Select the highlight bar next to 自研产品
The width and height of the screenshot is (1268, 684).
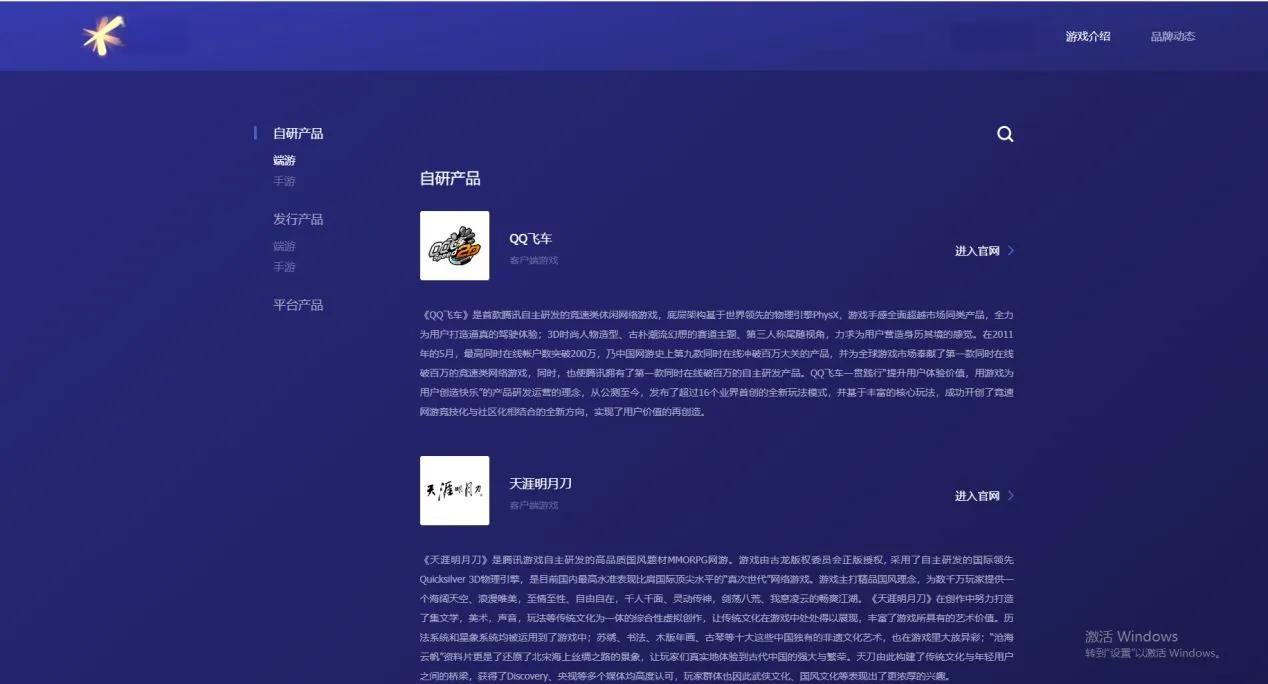pos(255,133)
